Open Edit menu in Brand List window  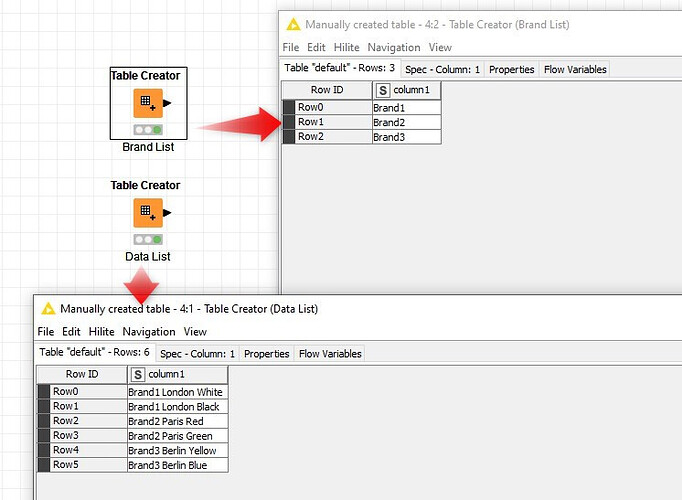pos(316,47)
